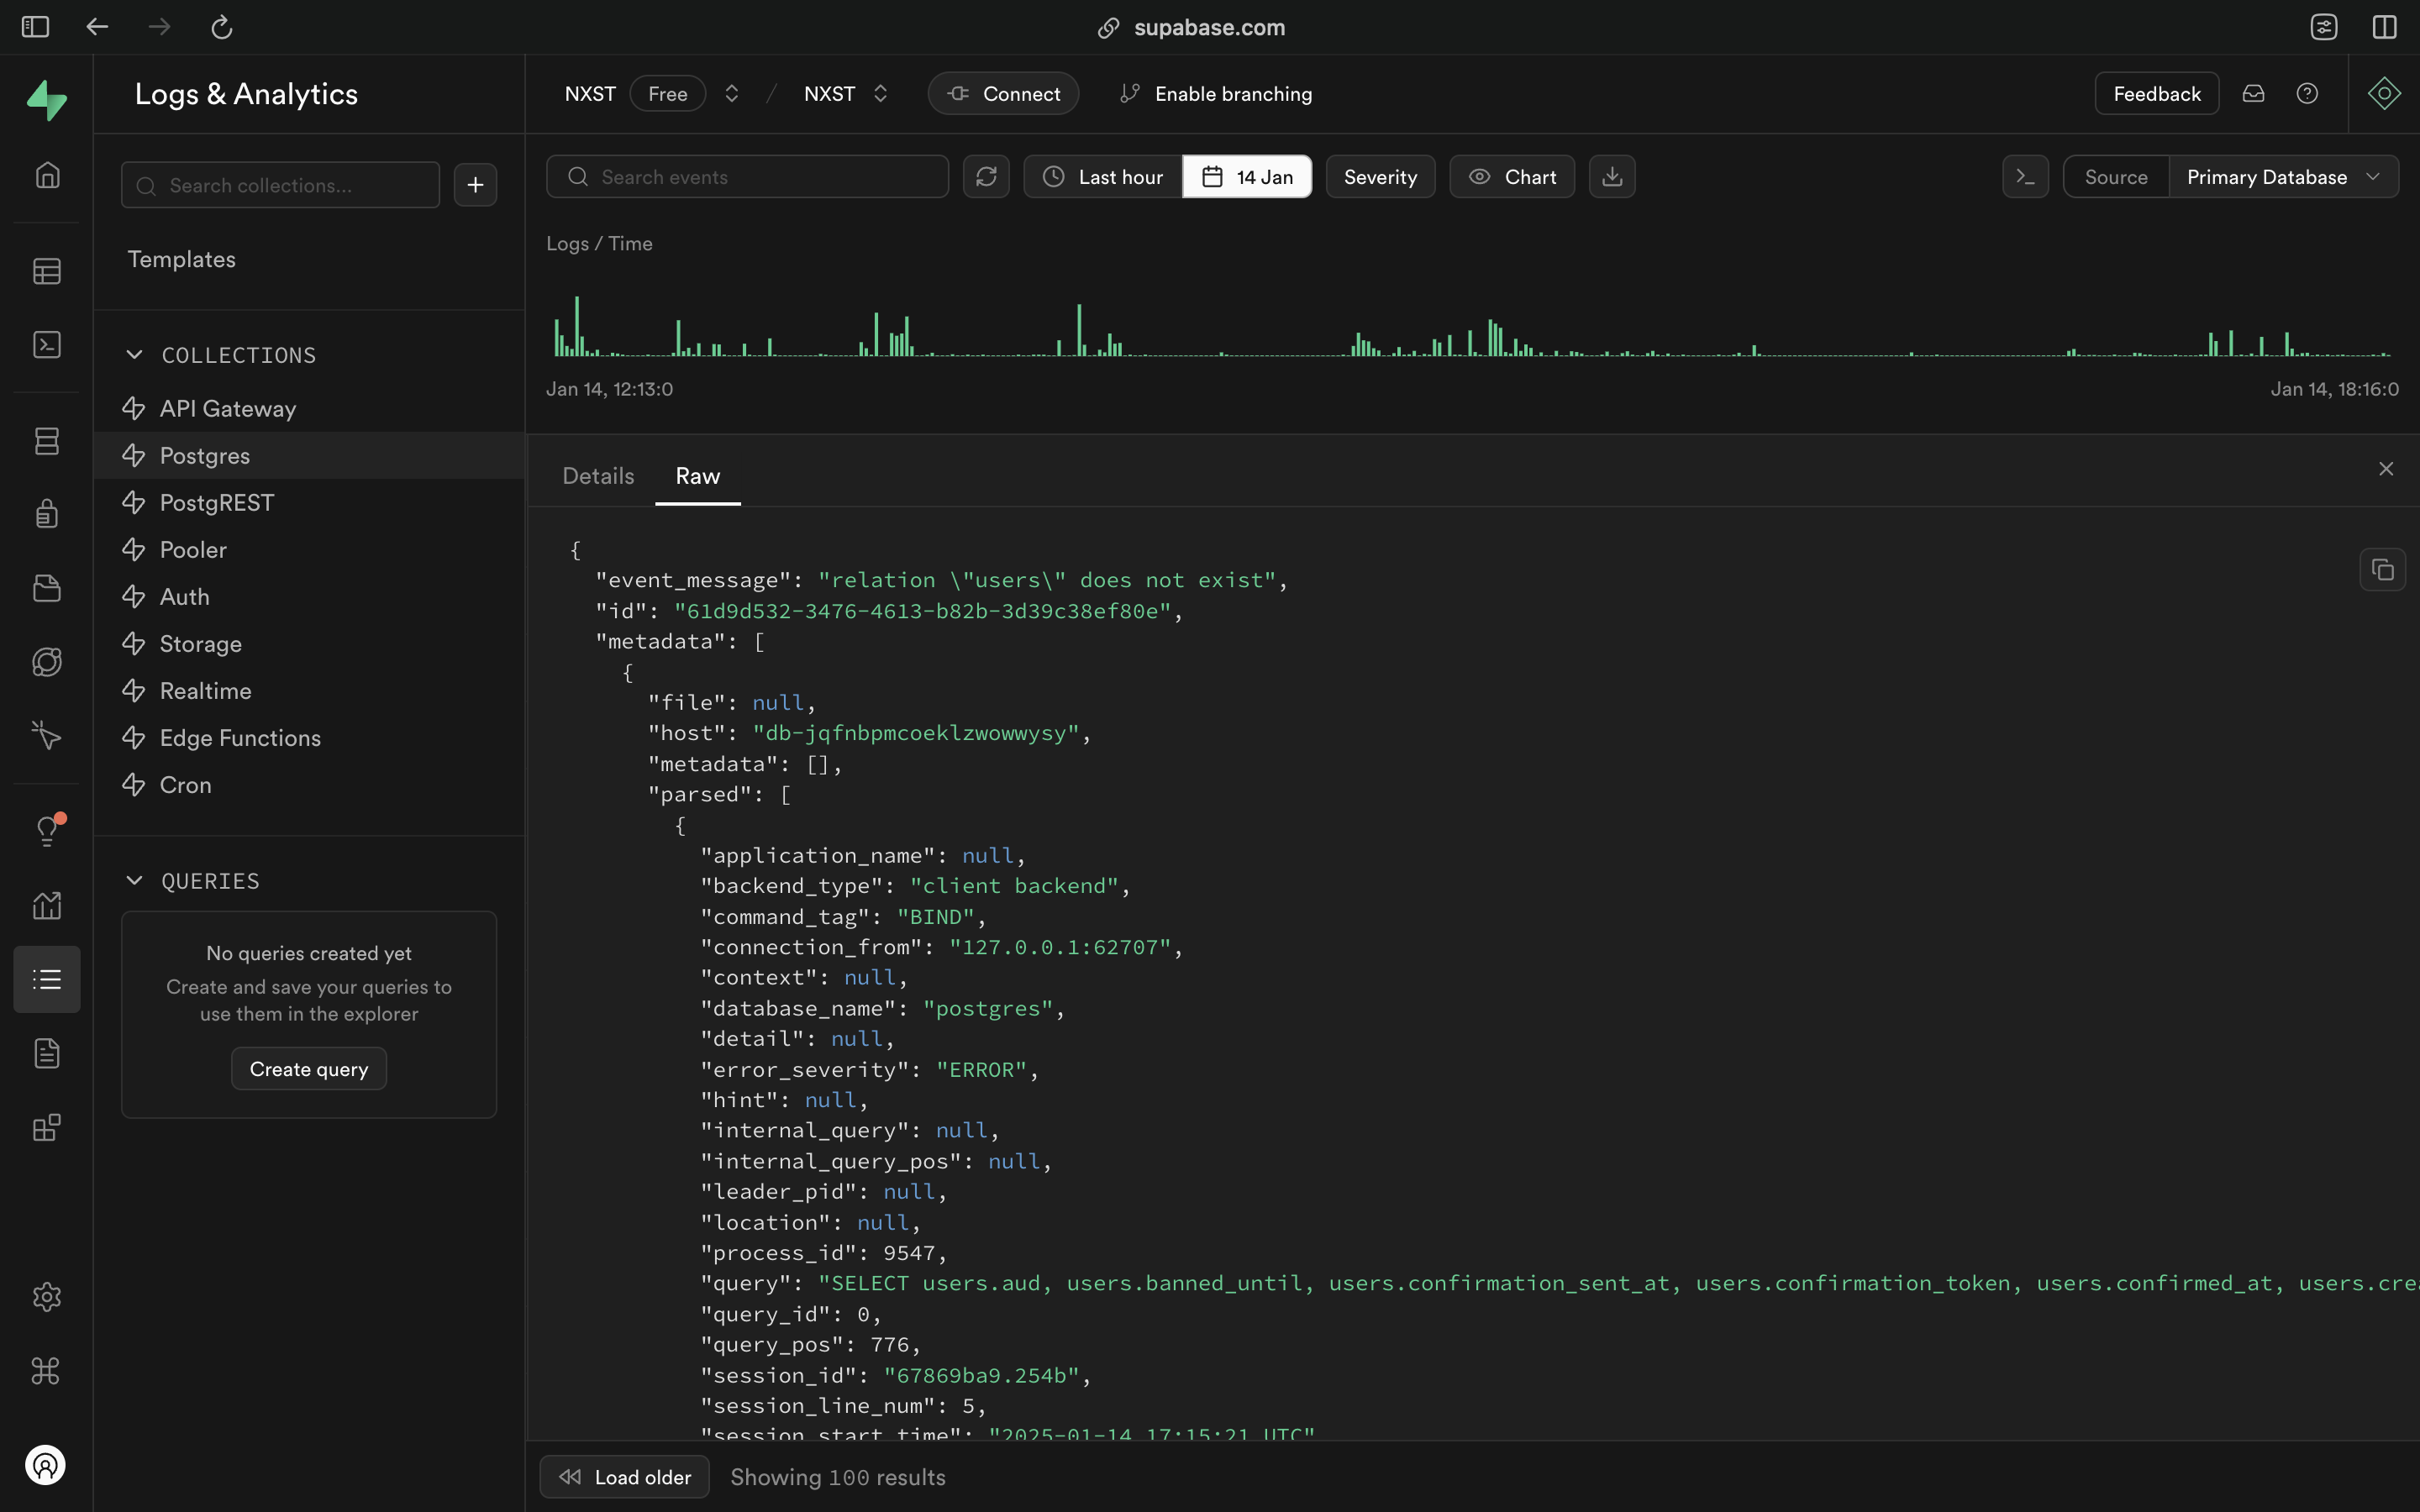Open the Storage section icon
The image size is (2420, 1512).
click(x=47, y=588)
